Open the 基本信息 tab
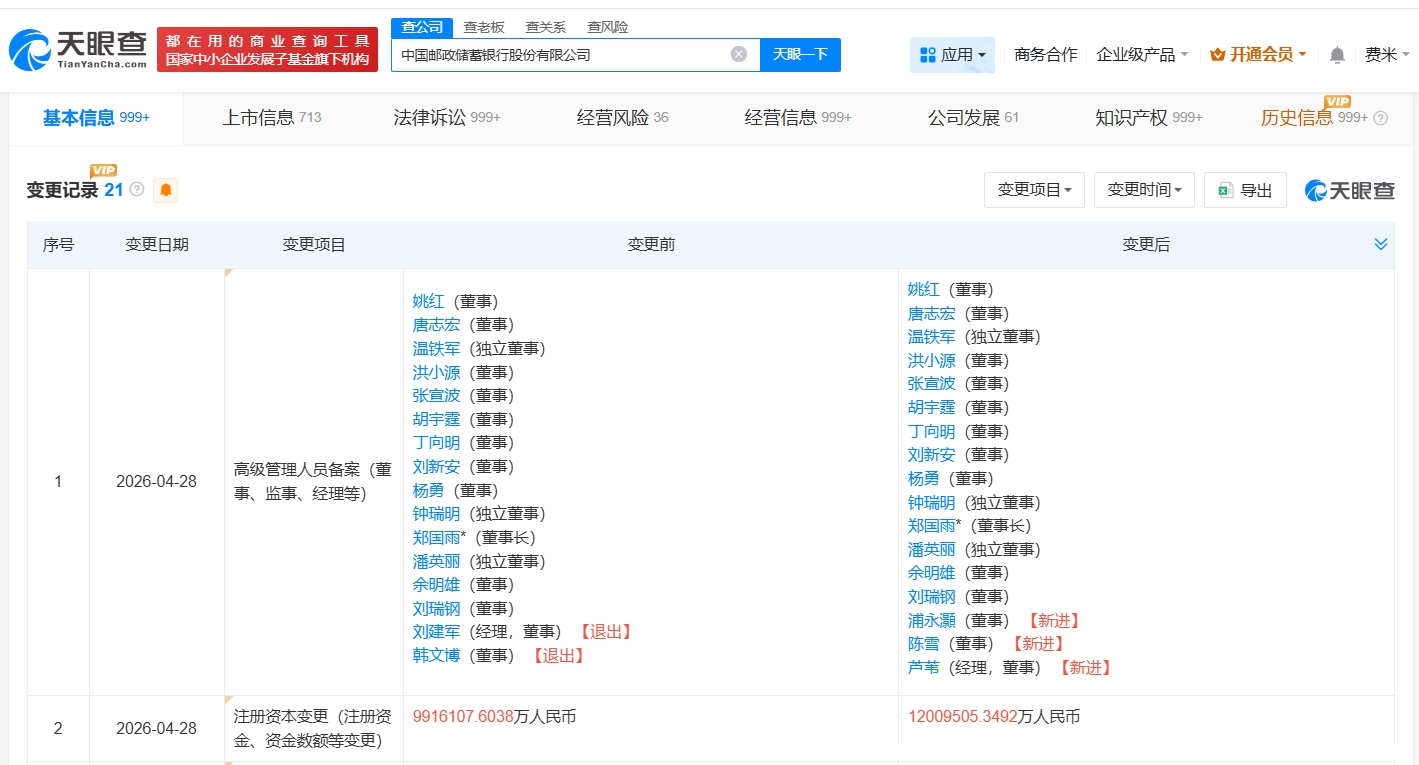The height and width of the screenshot is (765, 1419). click(96, 118)
